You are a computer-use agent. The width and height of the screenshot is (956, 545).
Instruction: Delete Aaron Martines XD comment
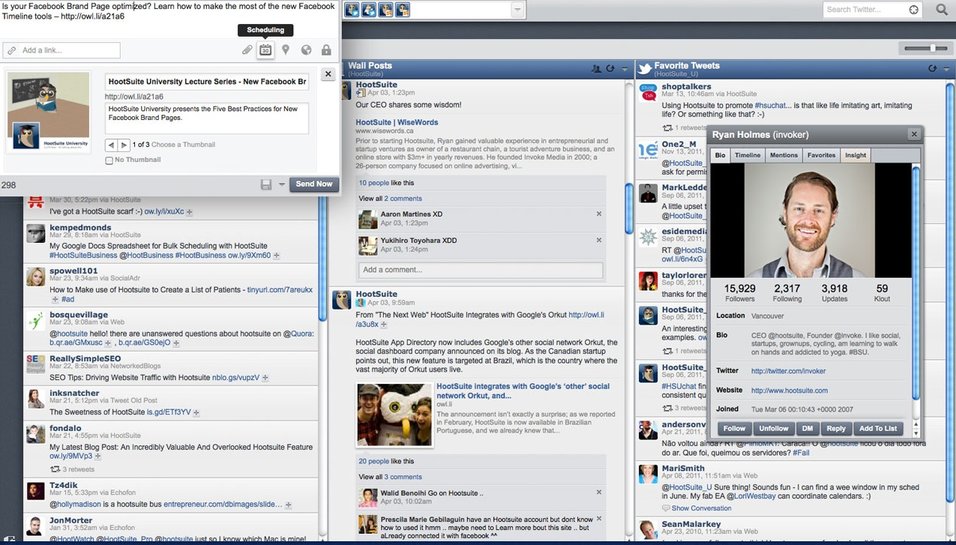coord(599,214)
